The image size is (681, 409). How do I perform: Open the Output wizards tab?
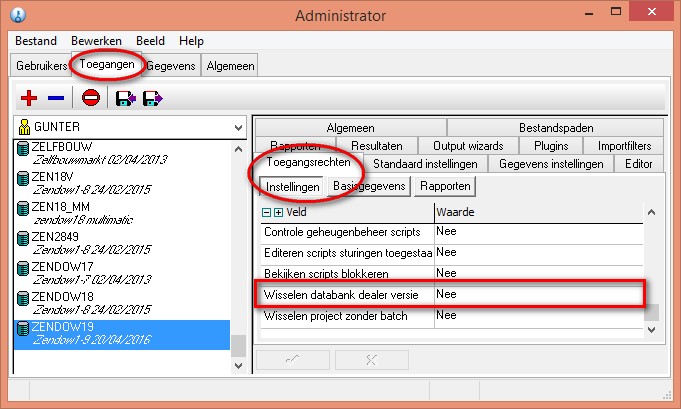tap(468, 145)
